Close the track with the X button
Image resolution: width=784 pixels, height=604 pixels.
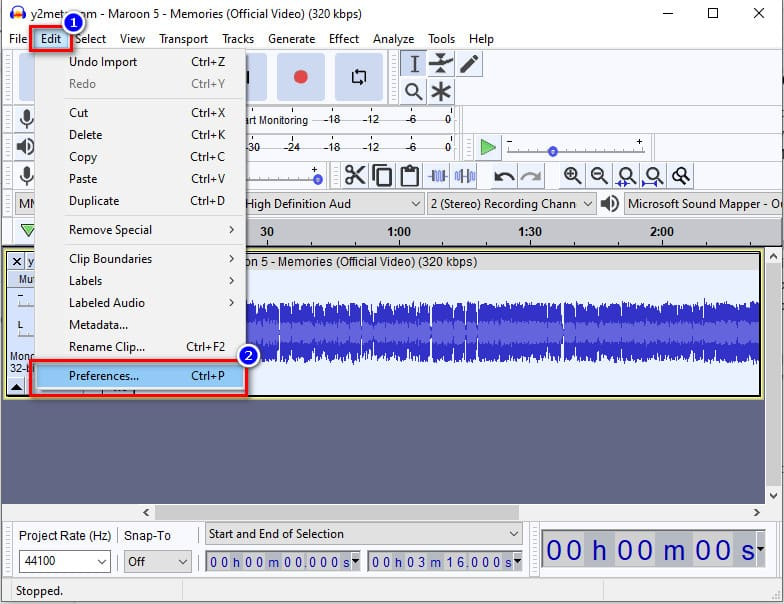pyautogui.click(x=17, y=262)
